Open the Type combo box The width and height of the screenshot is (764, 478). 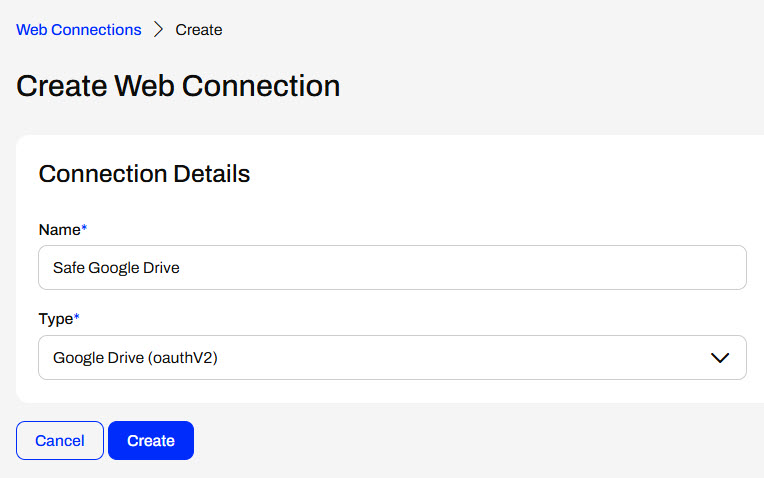click(x=392, y=358)
